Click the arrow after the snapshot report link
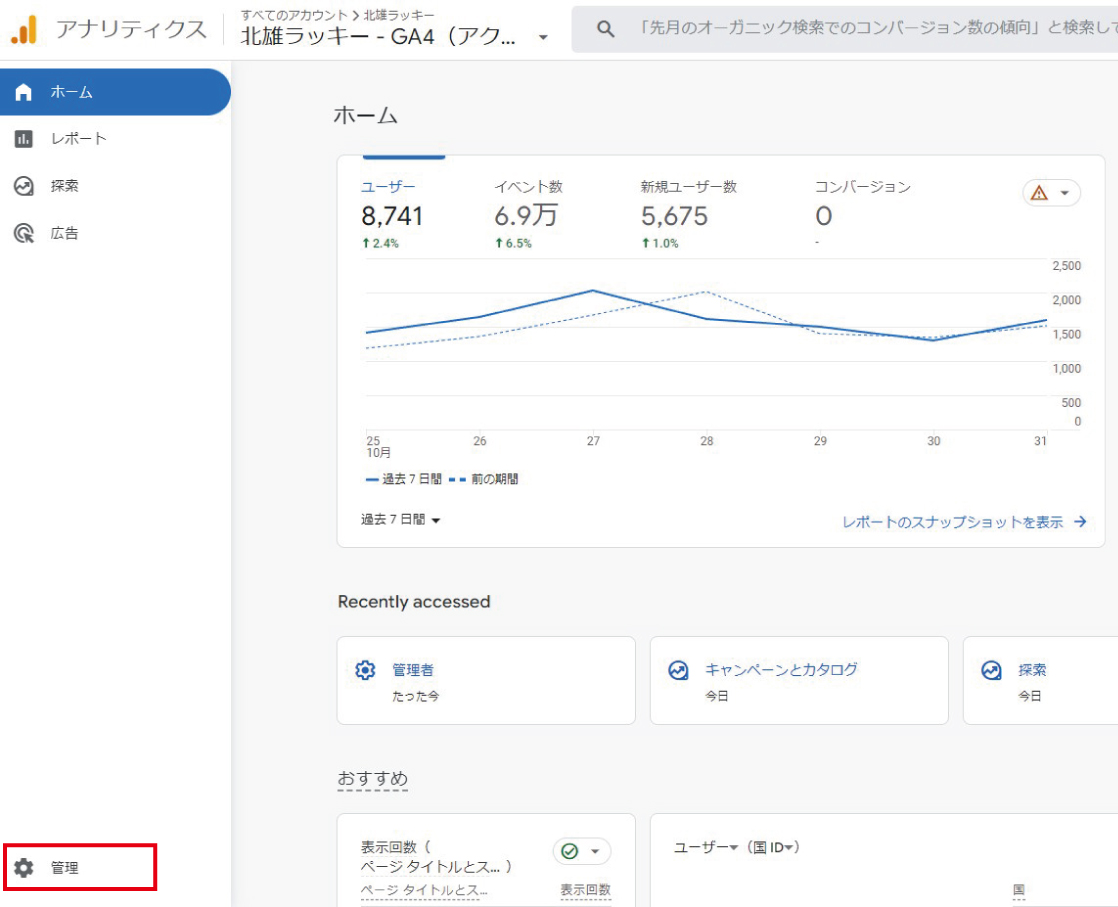 click(1080, 522)
